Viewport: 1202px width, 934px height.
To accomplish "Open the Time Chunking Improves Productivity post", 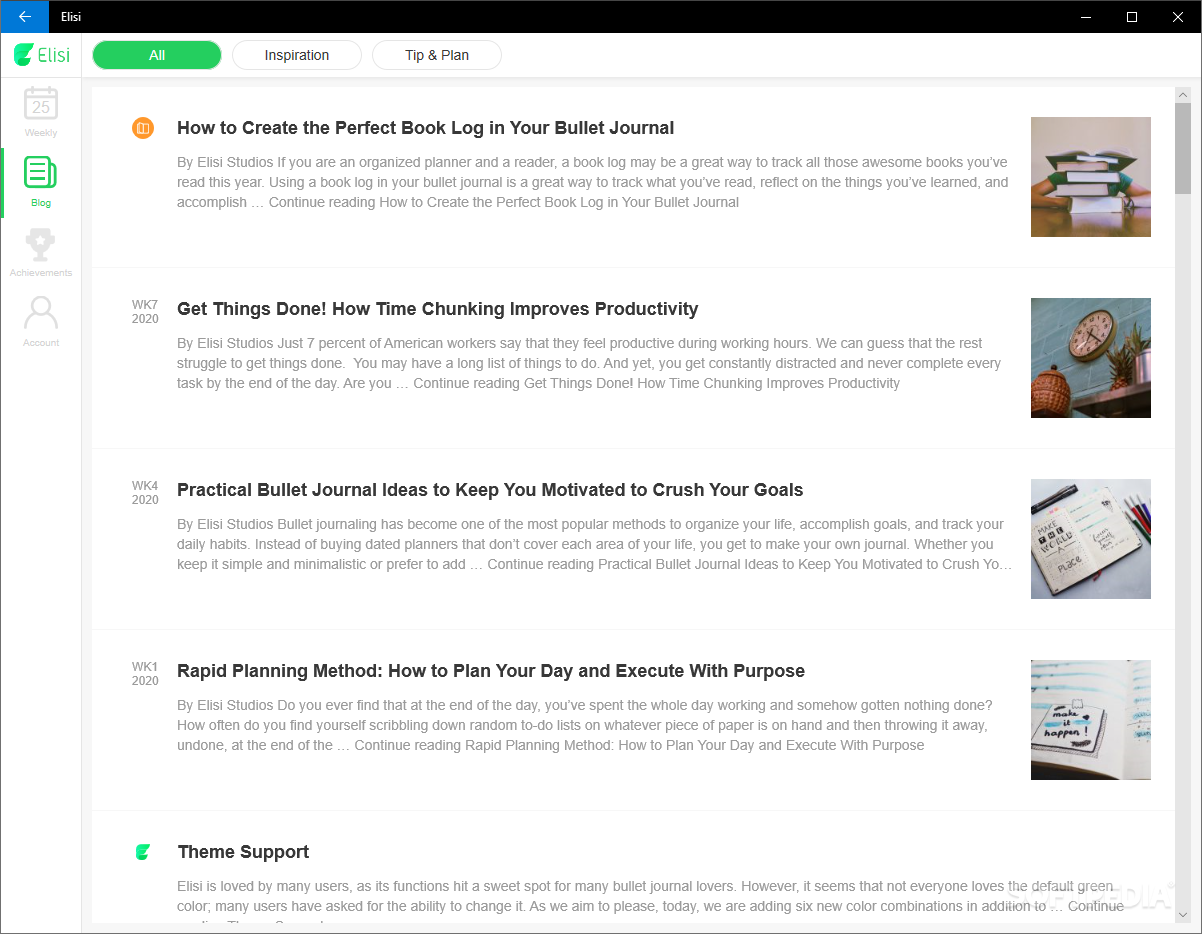I will click(x=437, y=309).
